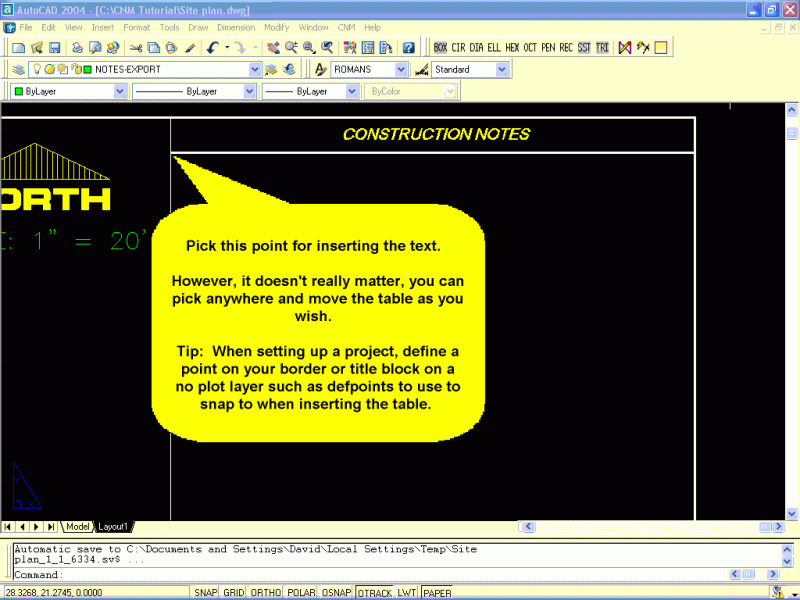This screenshot has width=800, height=600.
Task: Click the Match Properties paintbrush icon
Action: pyautogui.click(x=189, y=47)
